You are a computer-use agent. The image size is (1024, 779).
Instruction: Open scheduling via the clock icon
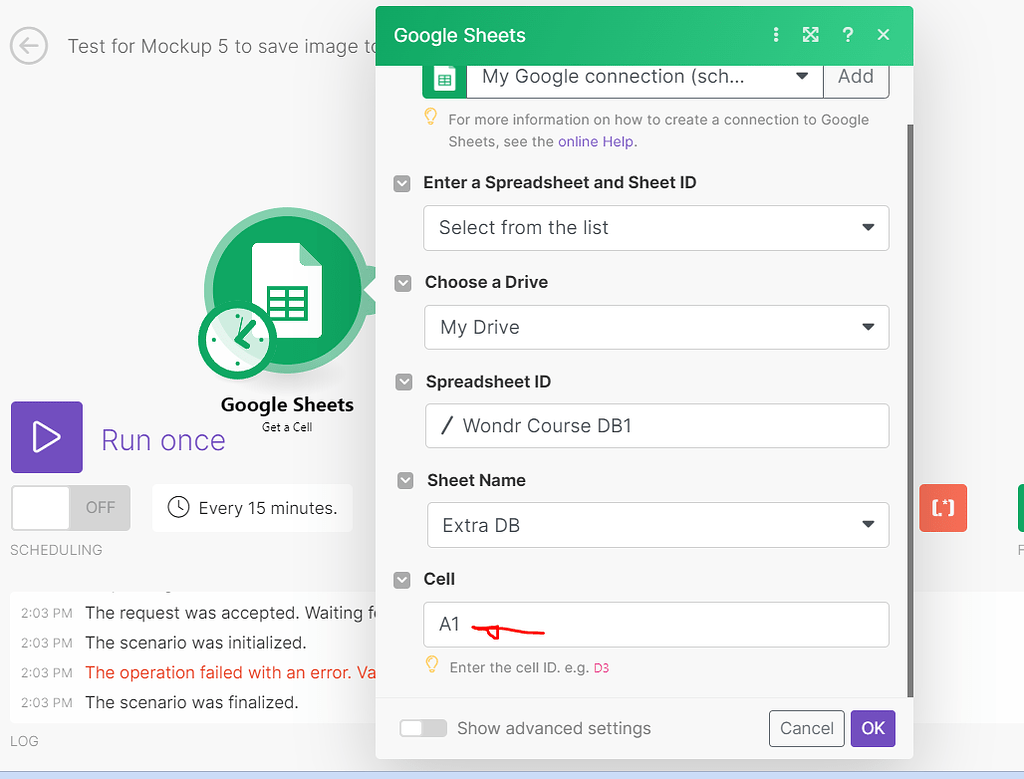(x=179, y=508)
